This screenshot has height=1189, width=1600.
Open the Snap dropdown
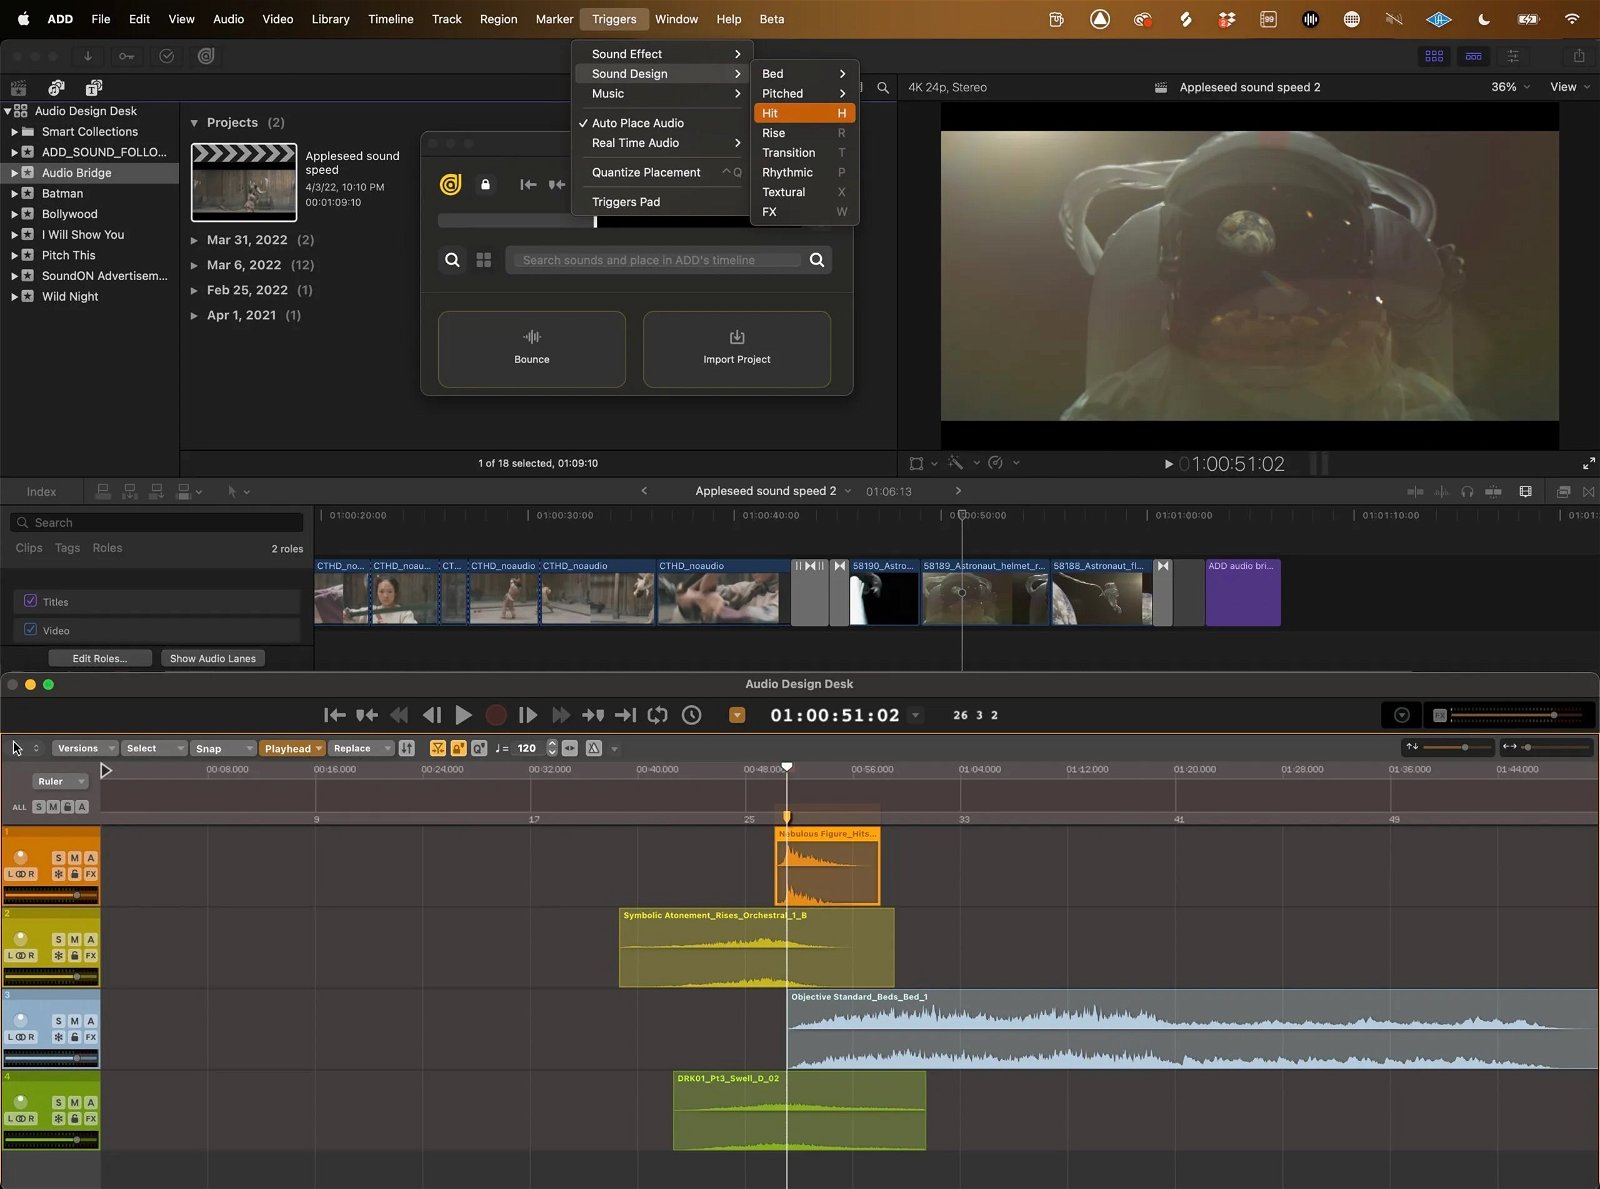223,748
